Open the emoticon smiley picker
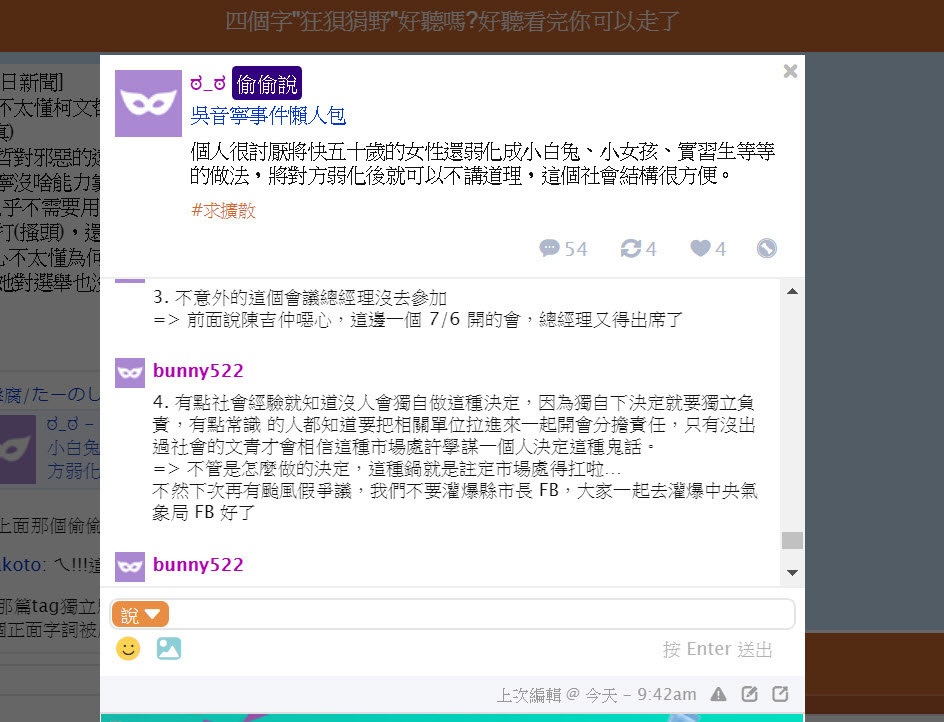944x722 pixels. pos(128,649)
